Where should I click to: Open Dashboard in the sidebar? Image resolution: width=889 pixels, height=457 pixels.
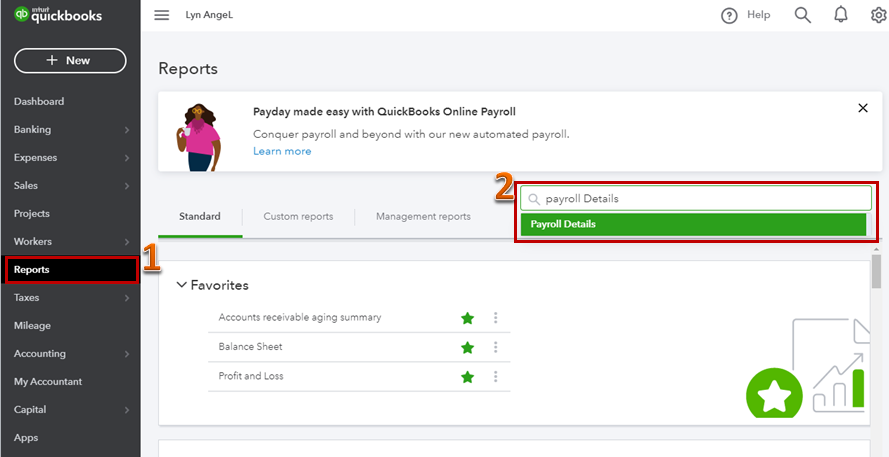coord(39,101)
